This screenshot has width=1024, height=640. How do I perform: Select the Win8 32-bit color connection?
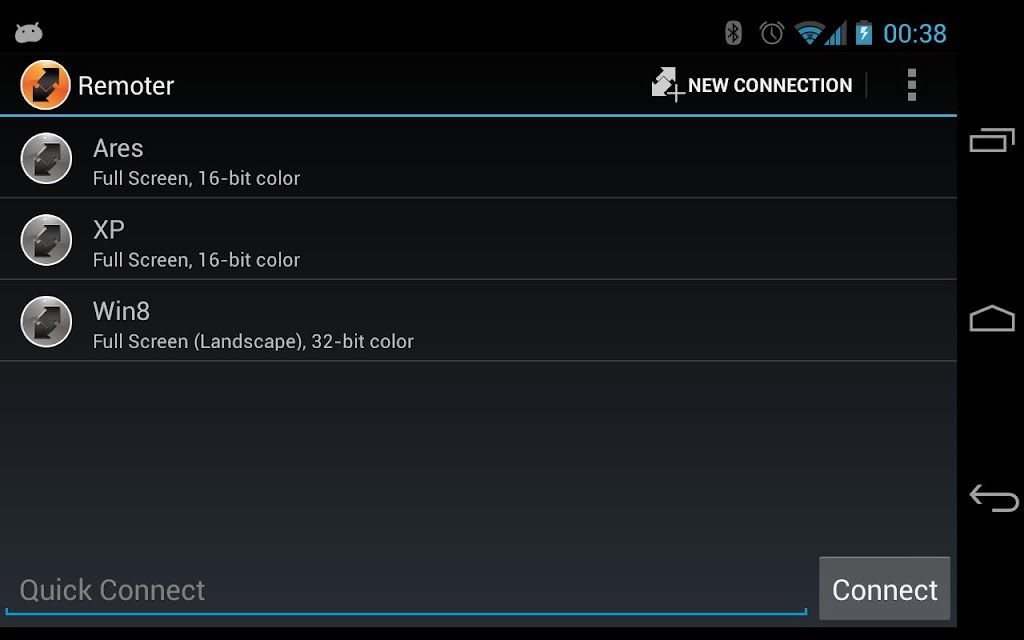(x=478, y=321)
